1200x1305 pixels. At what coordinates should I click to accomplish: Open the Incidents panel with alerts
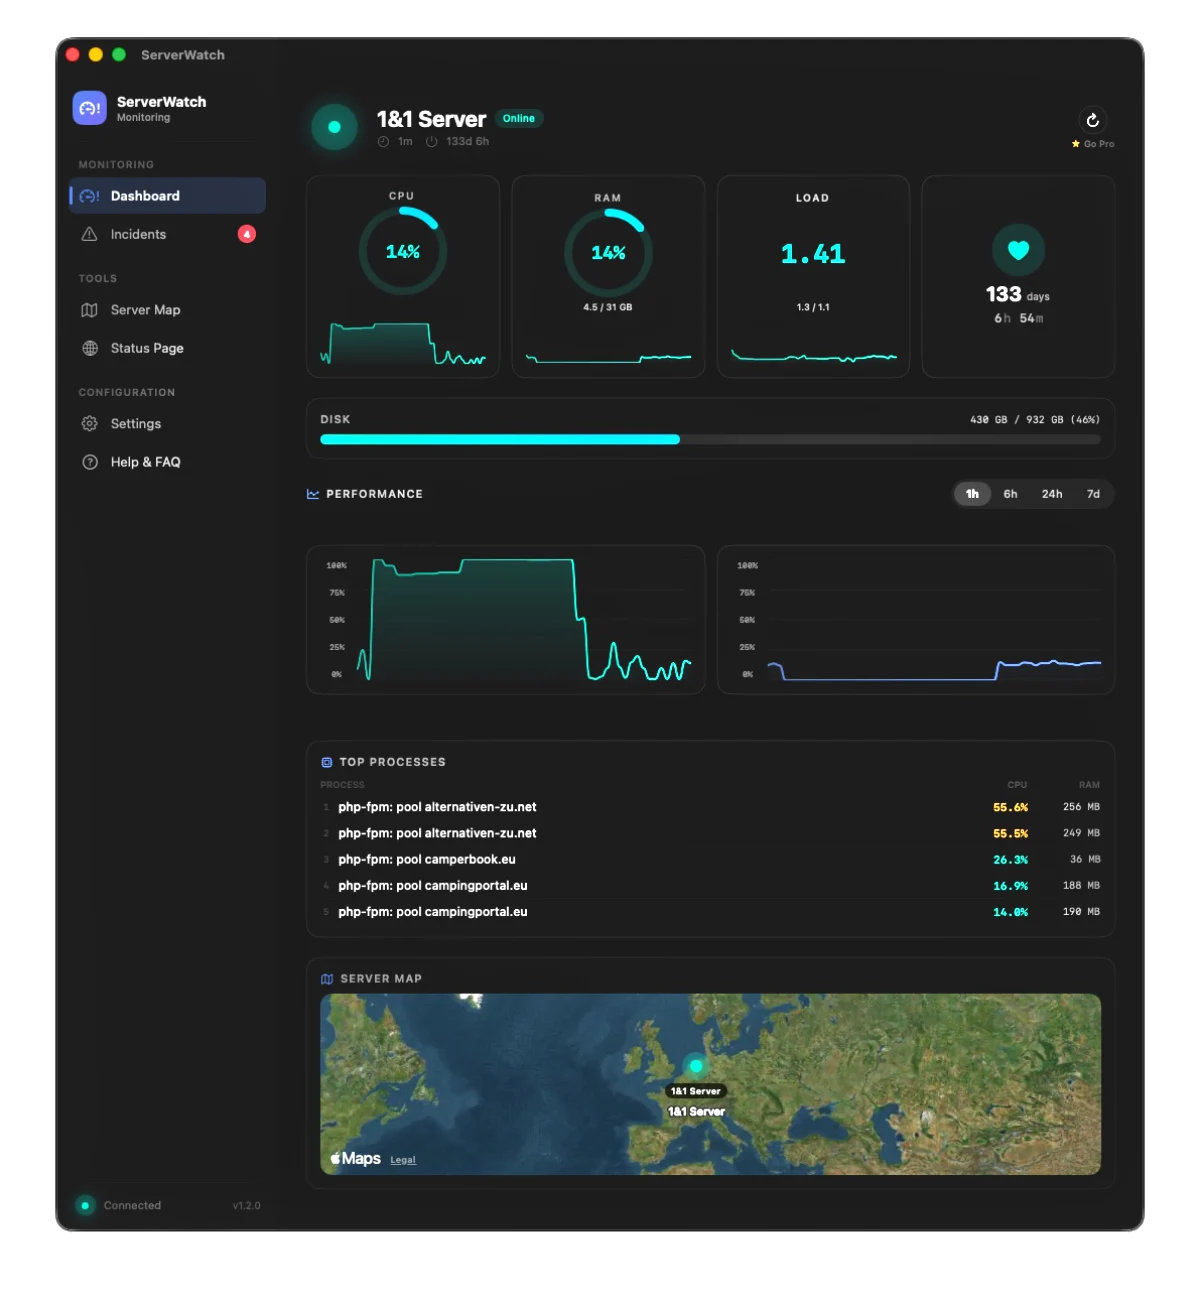click(x=138, y=234)
